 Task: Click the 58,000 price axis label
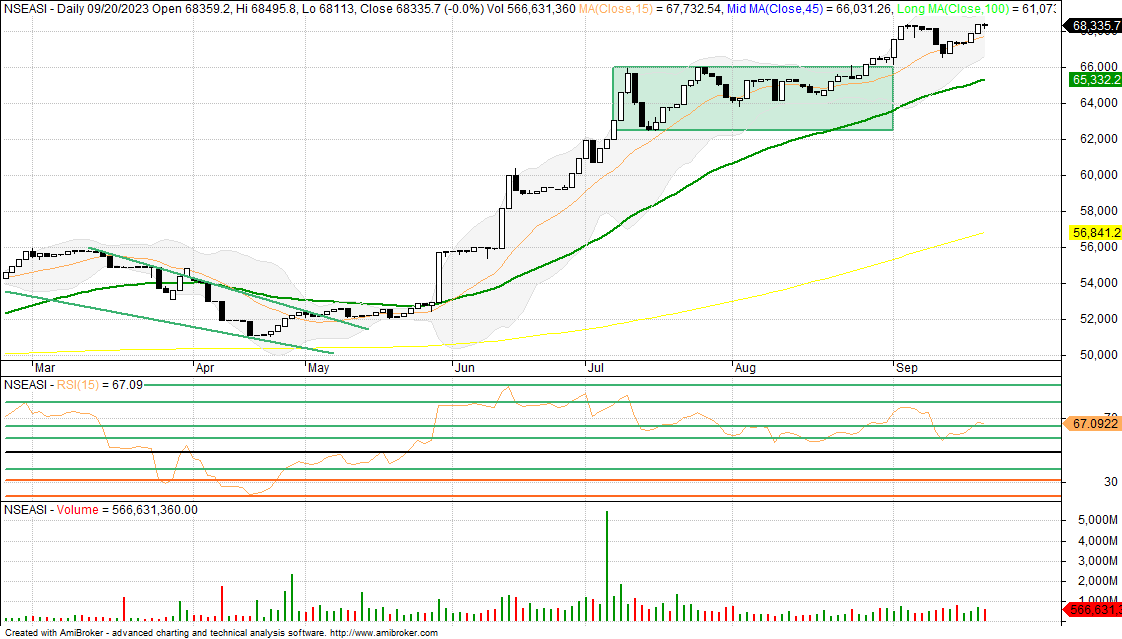pos(1097,211)
